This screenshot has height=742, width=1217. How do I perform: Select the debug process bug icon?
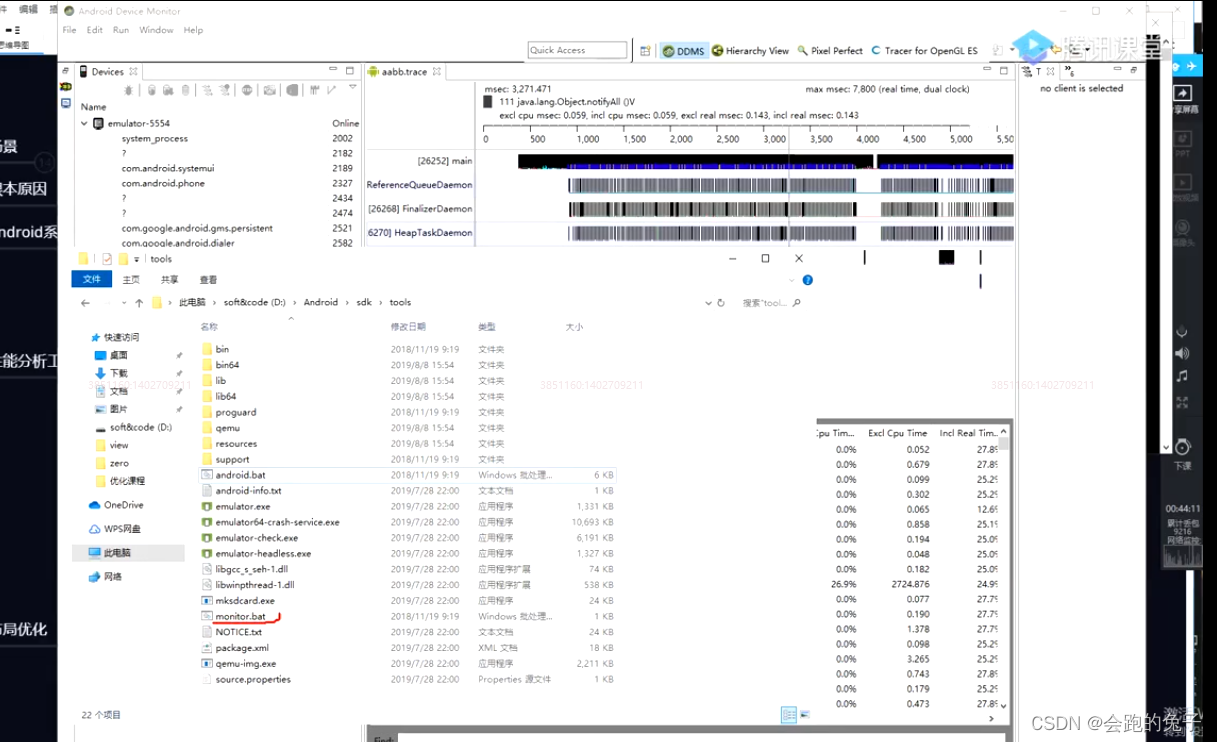point(128,90)
